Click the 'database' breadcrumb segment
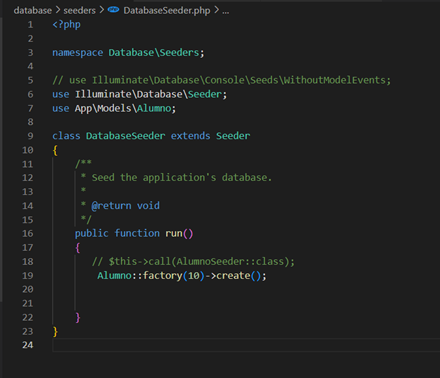The width and height of the screenshot is (440, 378). click(33, 11)
